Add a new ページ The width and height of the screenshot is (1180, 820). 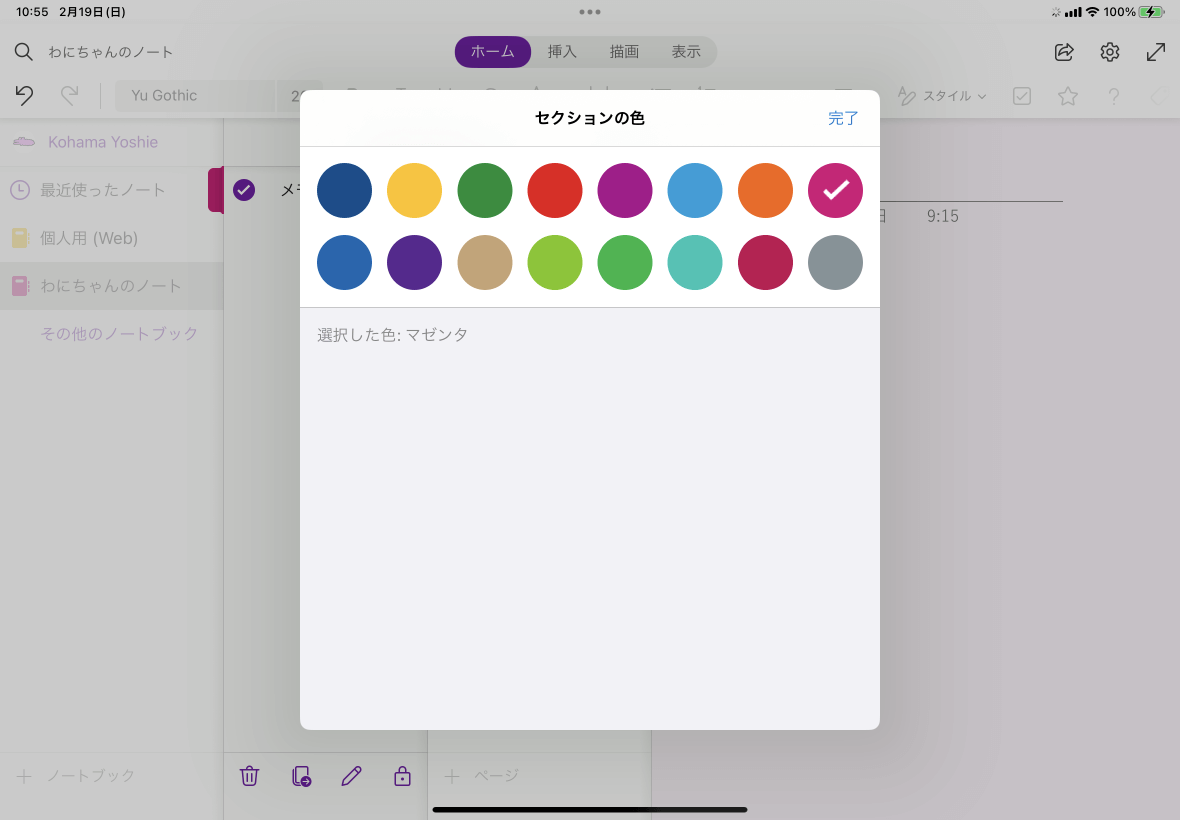pos(482,776)
